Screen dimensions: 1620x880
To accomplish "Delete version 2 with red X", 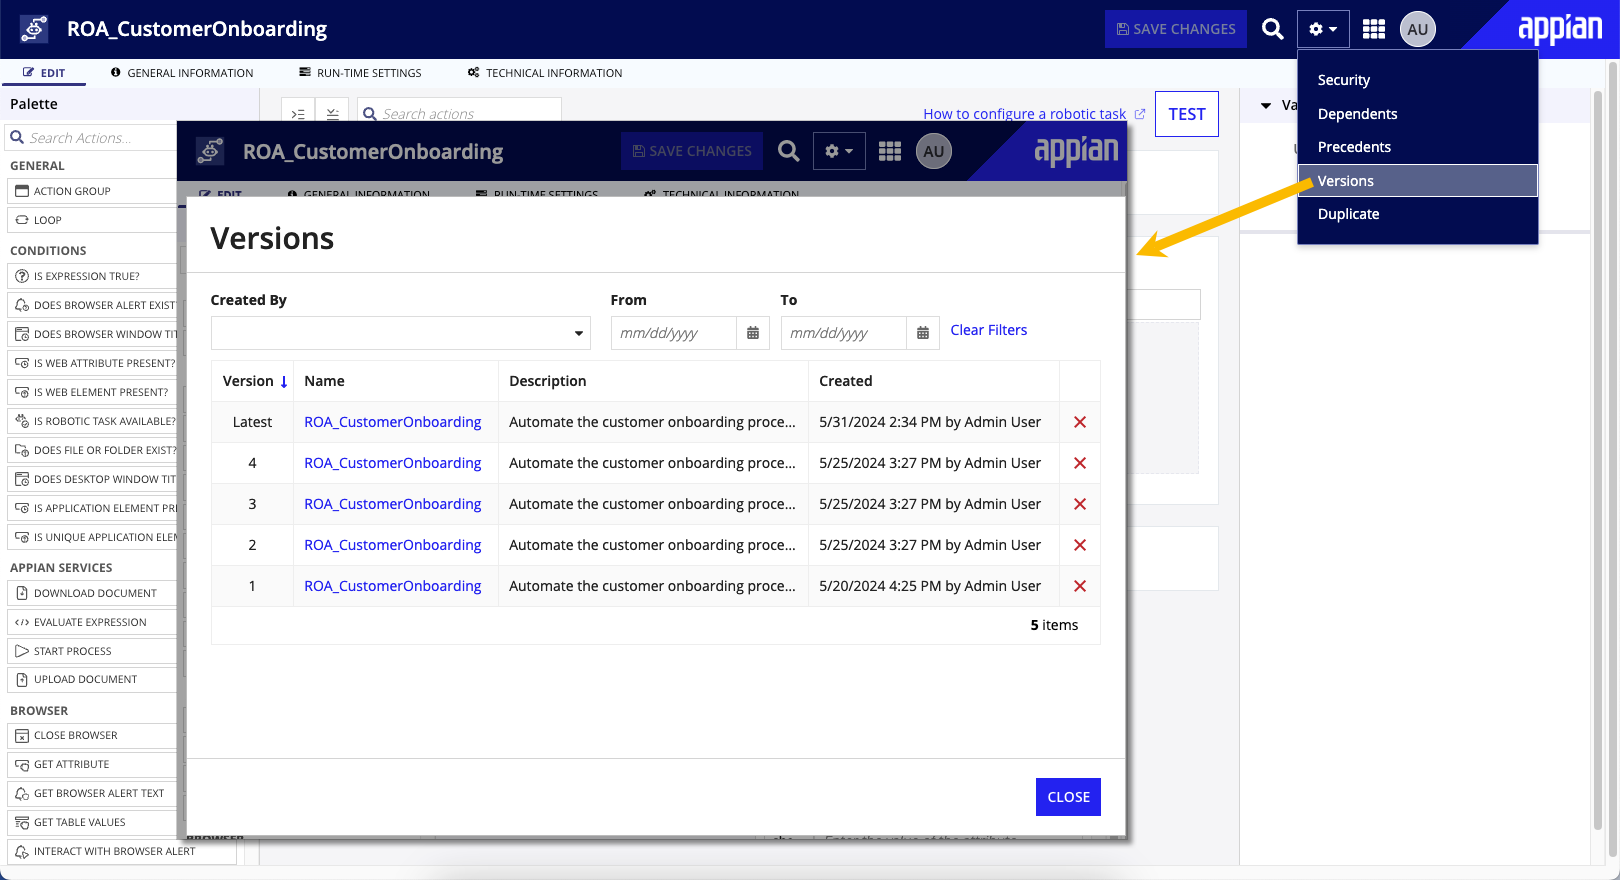I will [1080, 545].
